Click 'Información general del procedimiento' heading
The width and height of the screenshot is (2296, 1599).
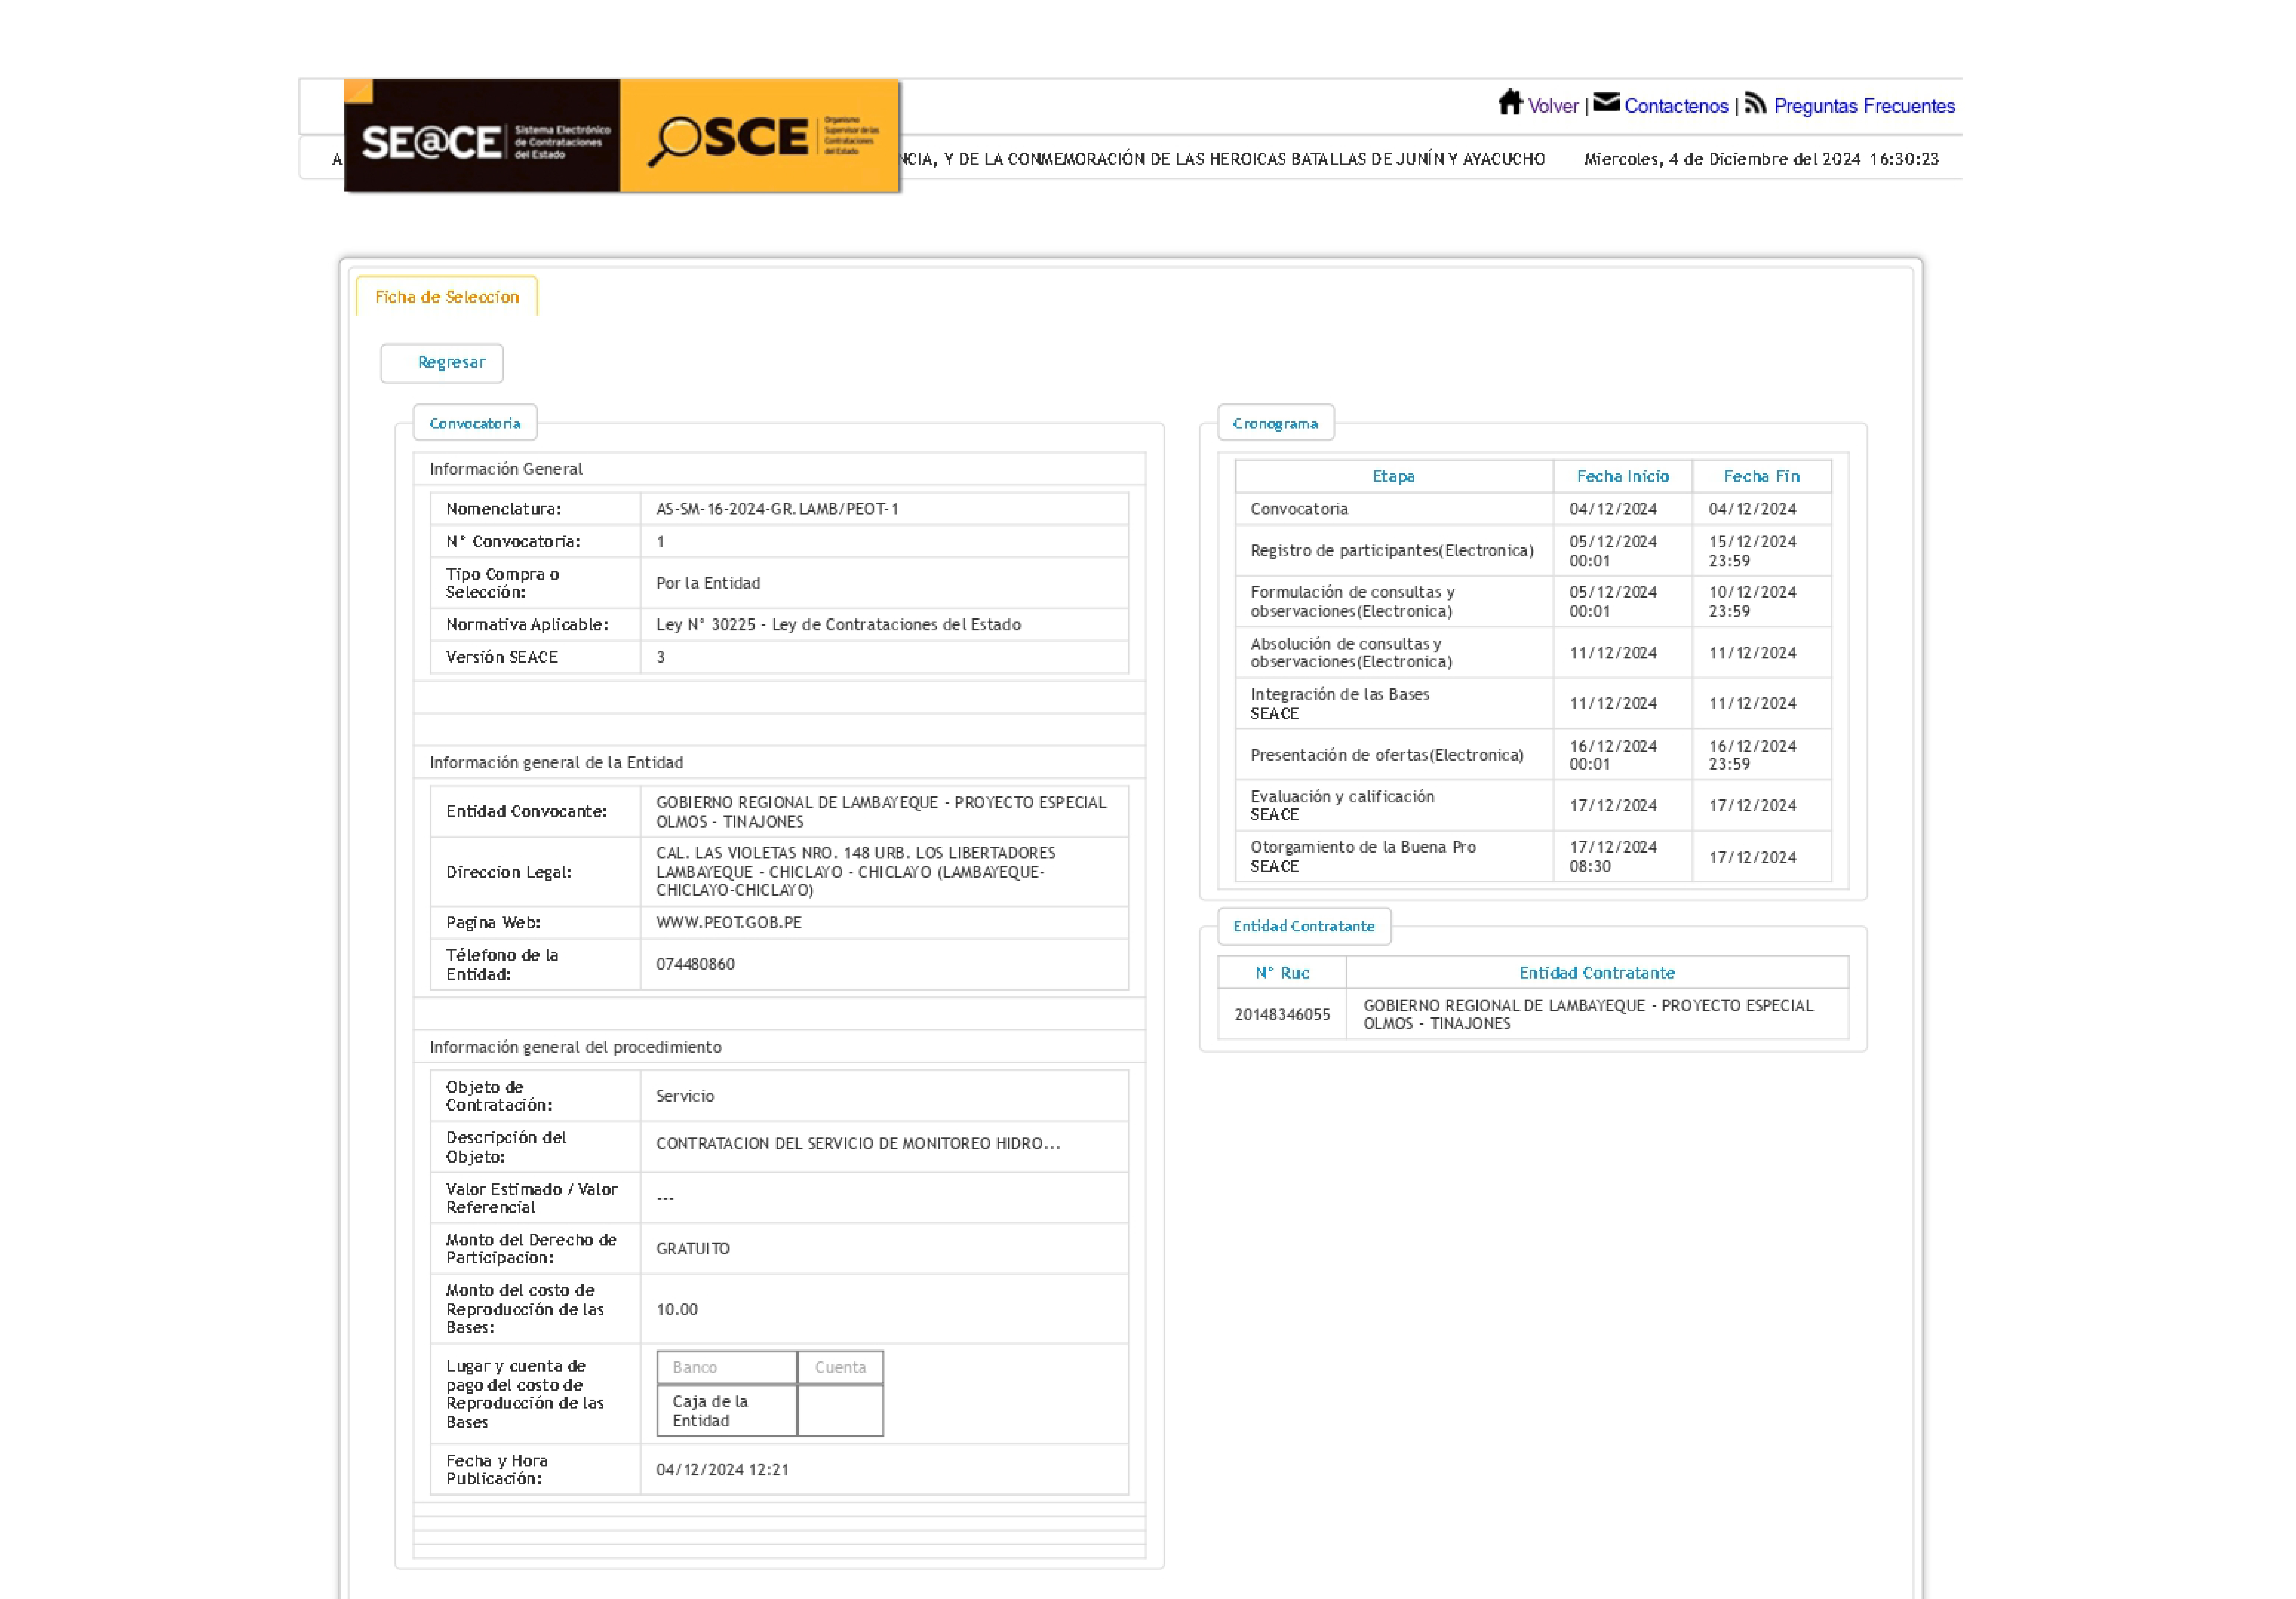[x=576, y=1047]
